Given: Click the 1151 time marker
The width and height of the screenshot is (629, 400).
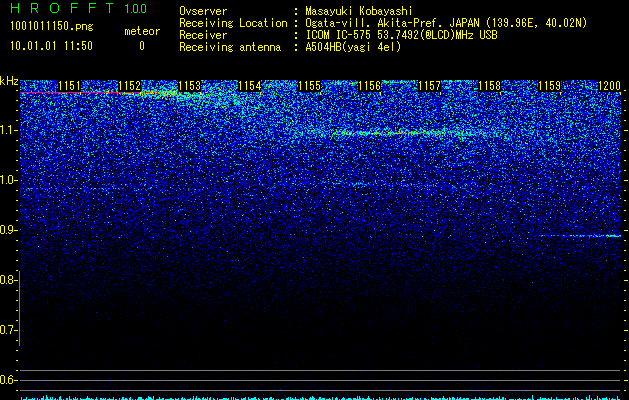Looking at the screenshot, I should pyautogui.click(x=69, y=86).
